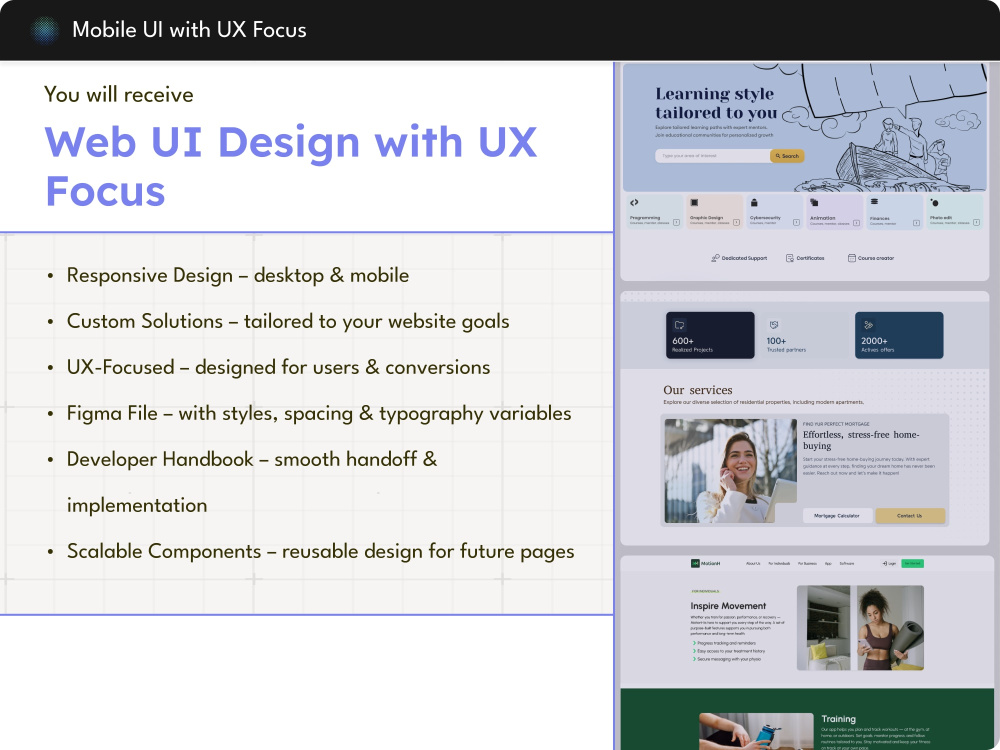Click the Programming code brackets icon
This screenshot has width=1000, height=750.
point(634,203)
